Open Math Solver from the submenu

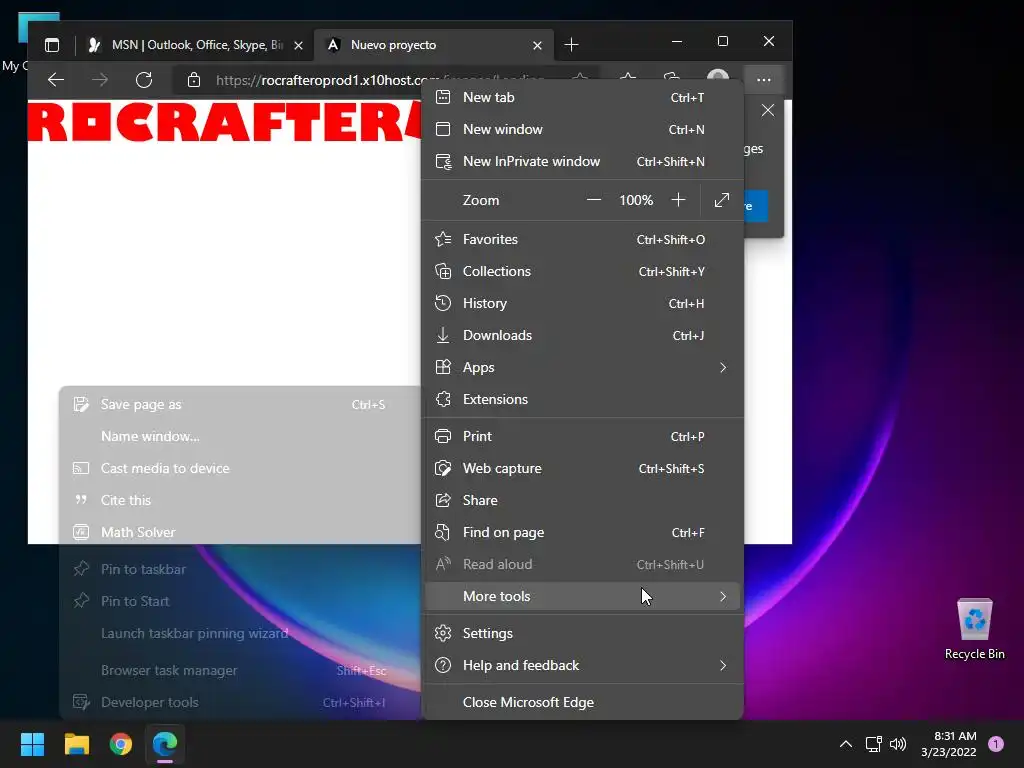coord(240,532)
